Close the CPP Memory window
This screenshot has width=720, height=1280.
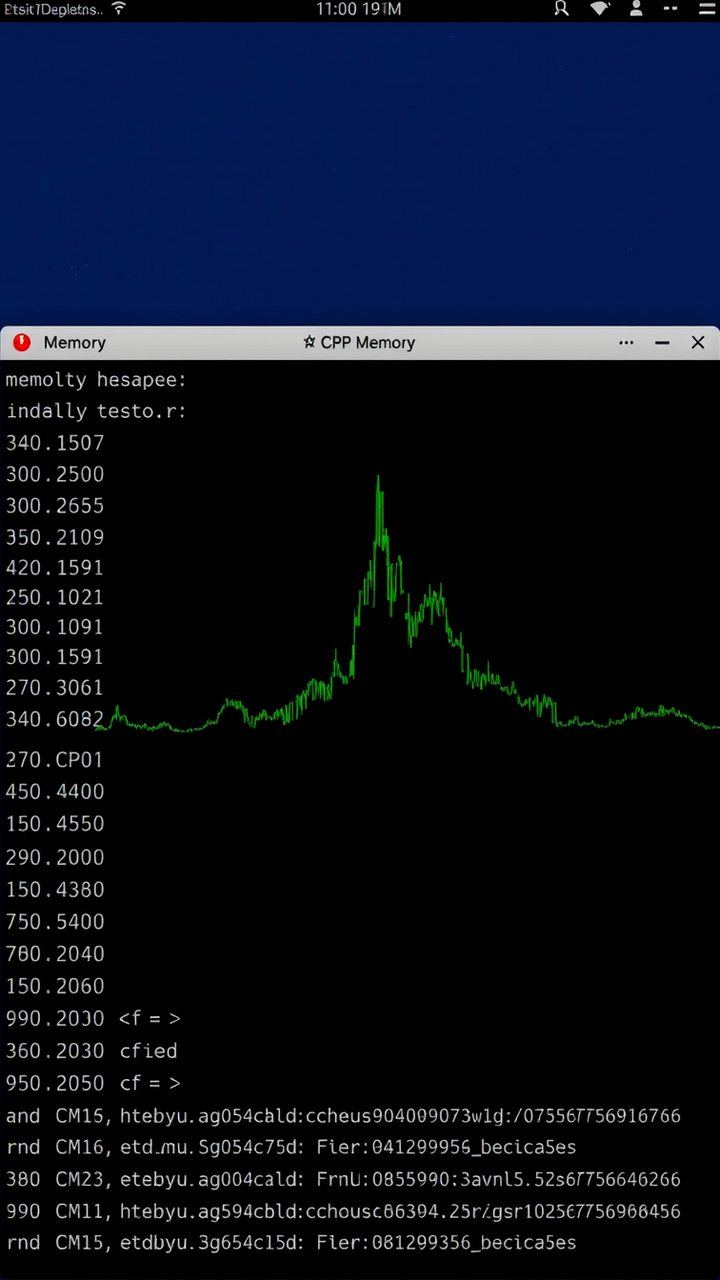[698, 342]
